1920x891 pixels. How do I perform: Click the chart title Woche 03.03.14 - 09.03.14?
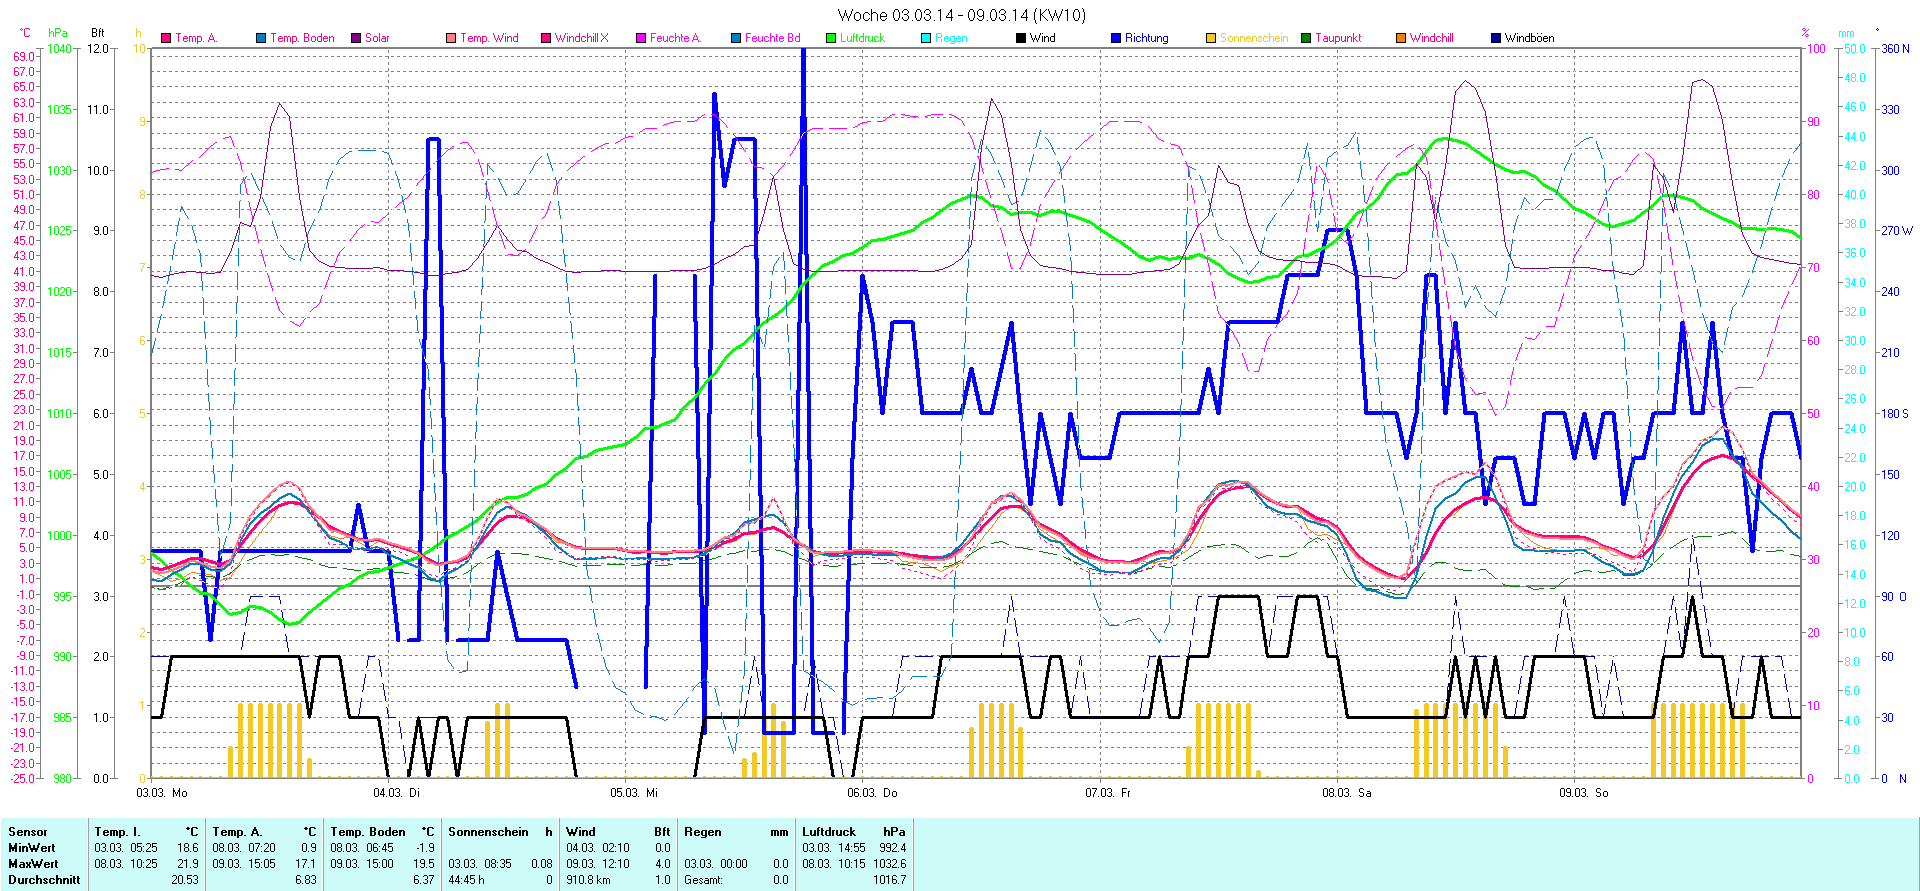point(960,15)
